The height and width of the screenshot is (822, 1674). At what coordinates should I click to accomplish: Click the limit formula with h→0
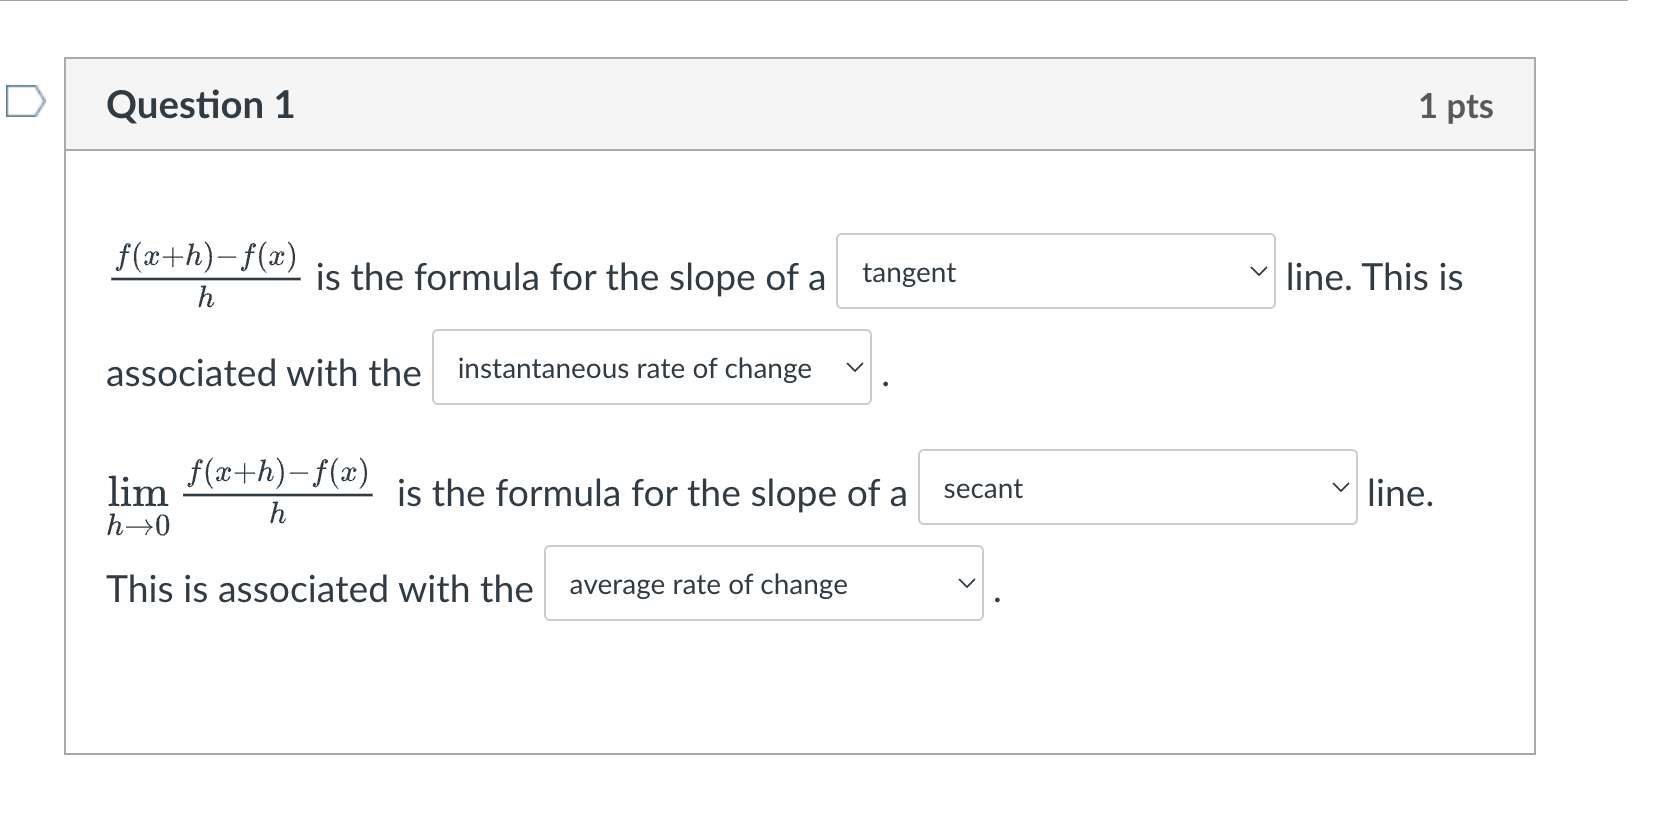point(240,493)
